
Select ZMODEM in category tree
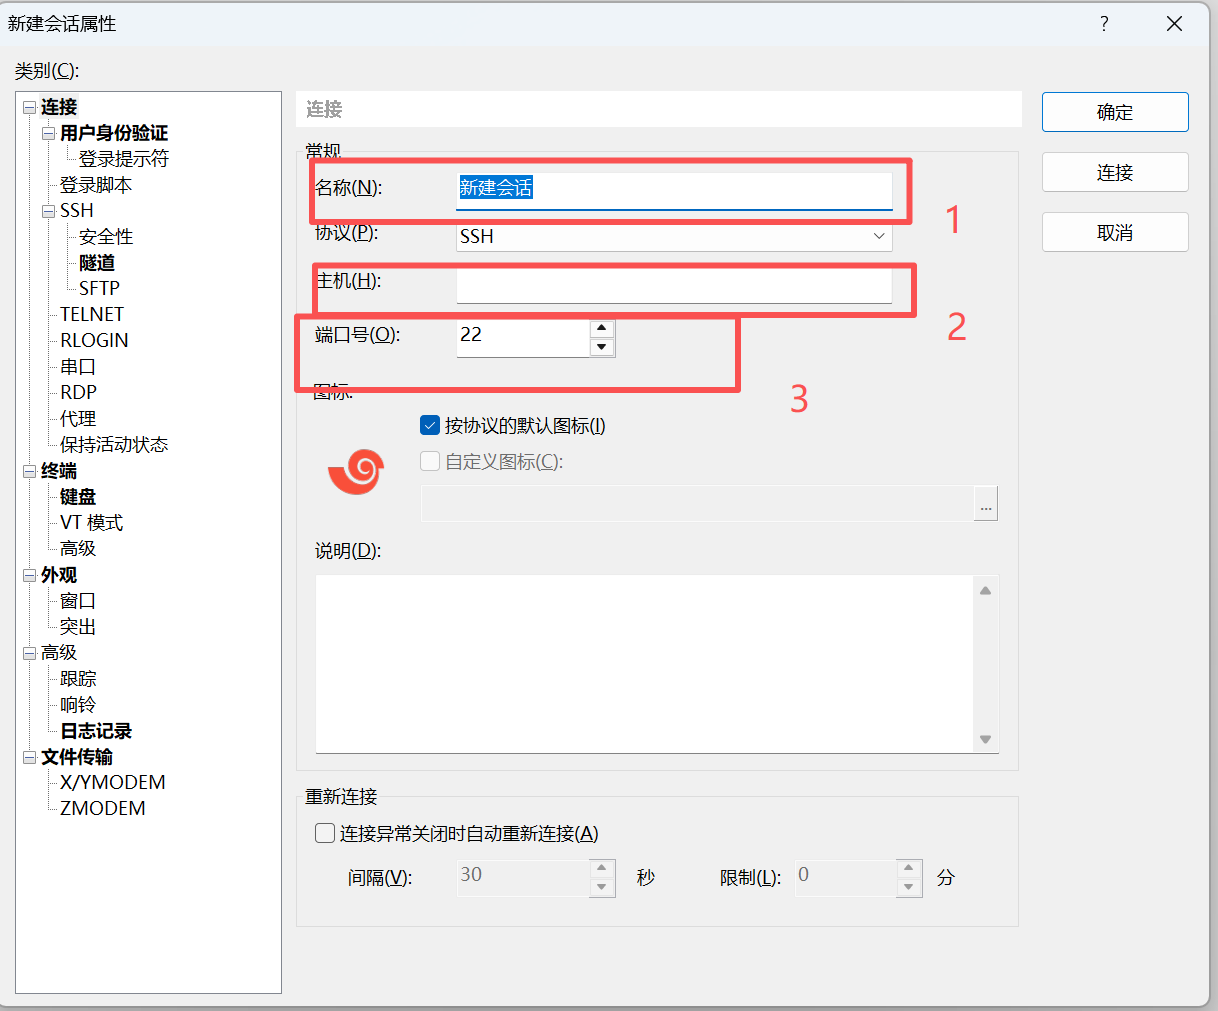coord(103,808)
